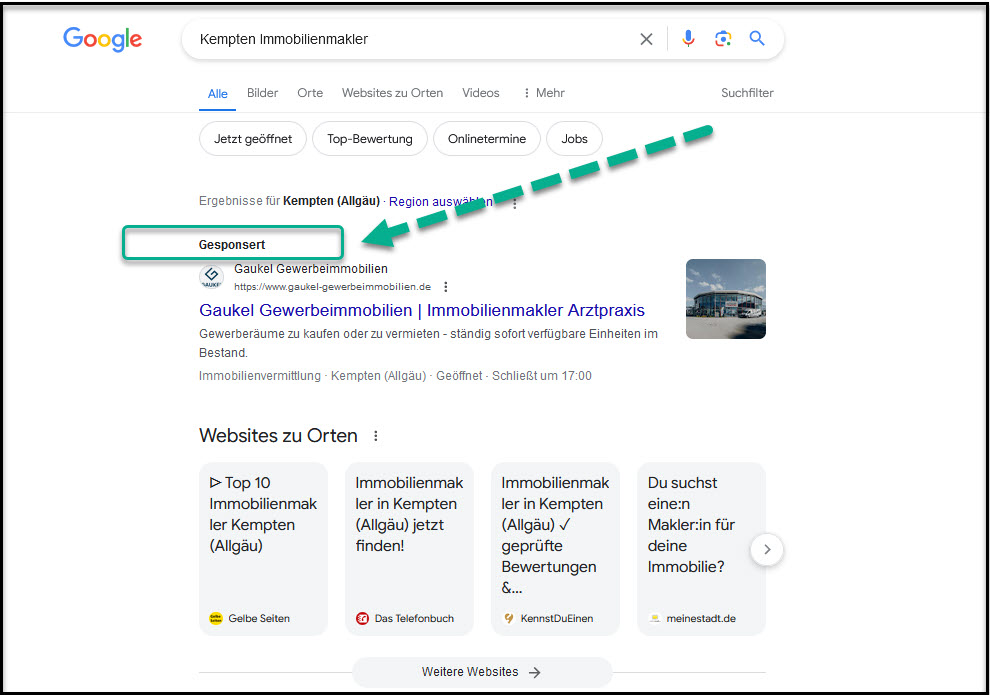This screenshot has height=695, width=990.
Task: Apply the Top-Bewertung filter chip
Action: point(370,139)
